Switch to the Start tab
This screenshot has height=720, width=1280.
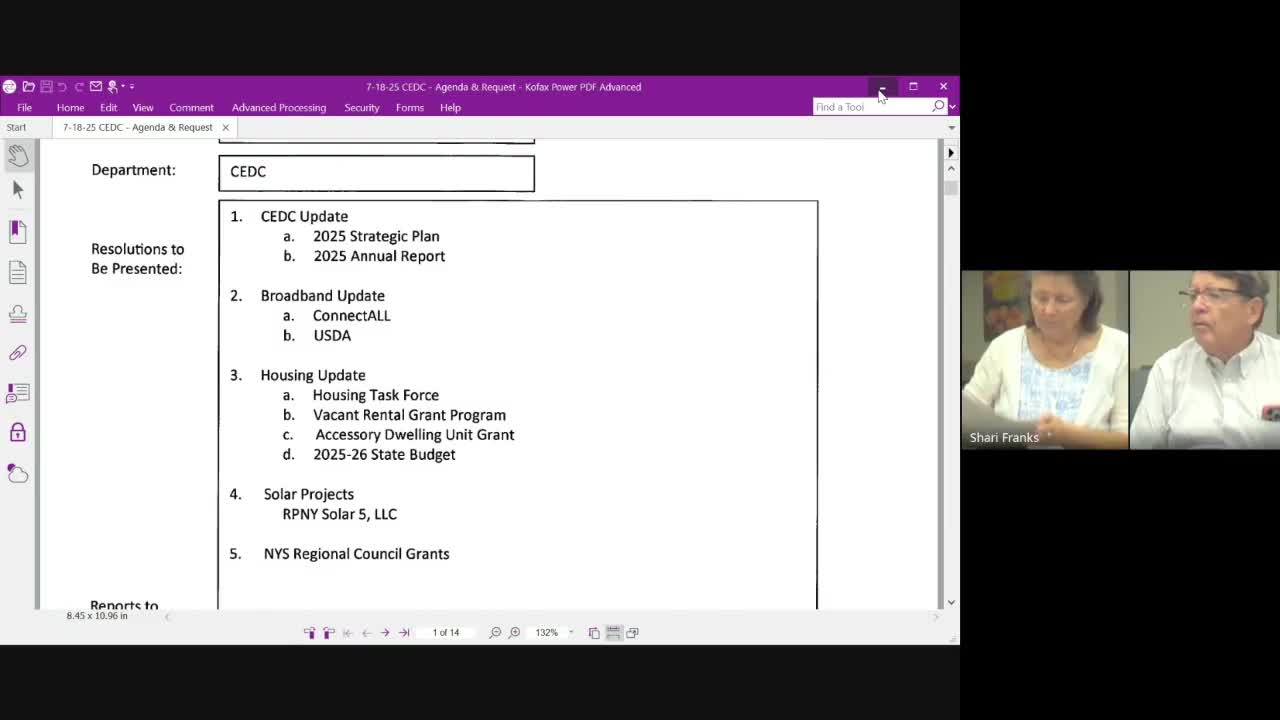(16, 127)
